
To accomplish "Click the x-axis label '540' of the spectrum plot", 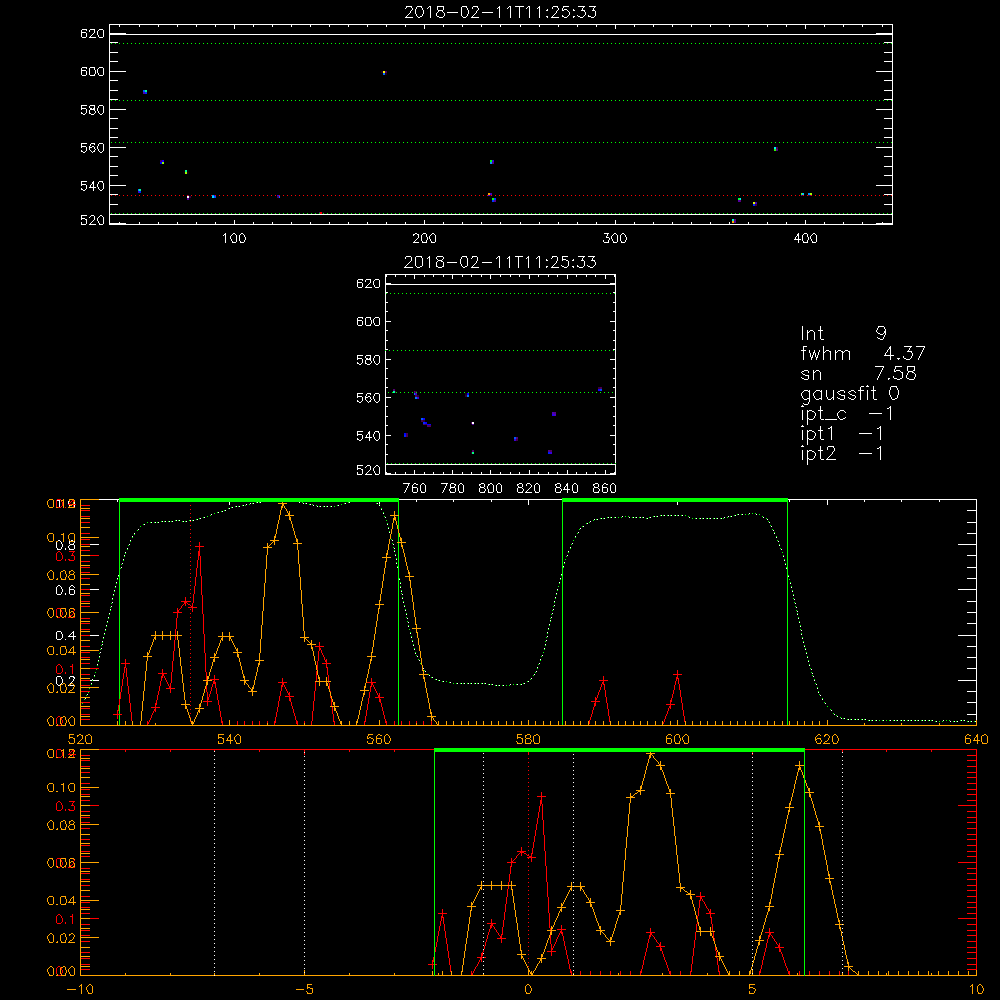I will [x=230, y=740].
